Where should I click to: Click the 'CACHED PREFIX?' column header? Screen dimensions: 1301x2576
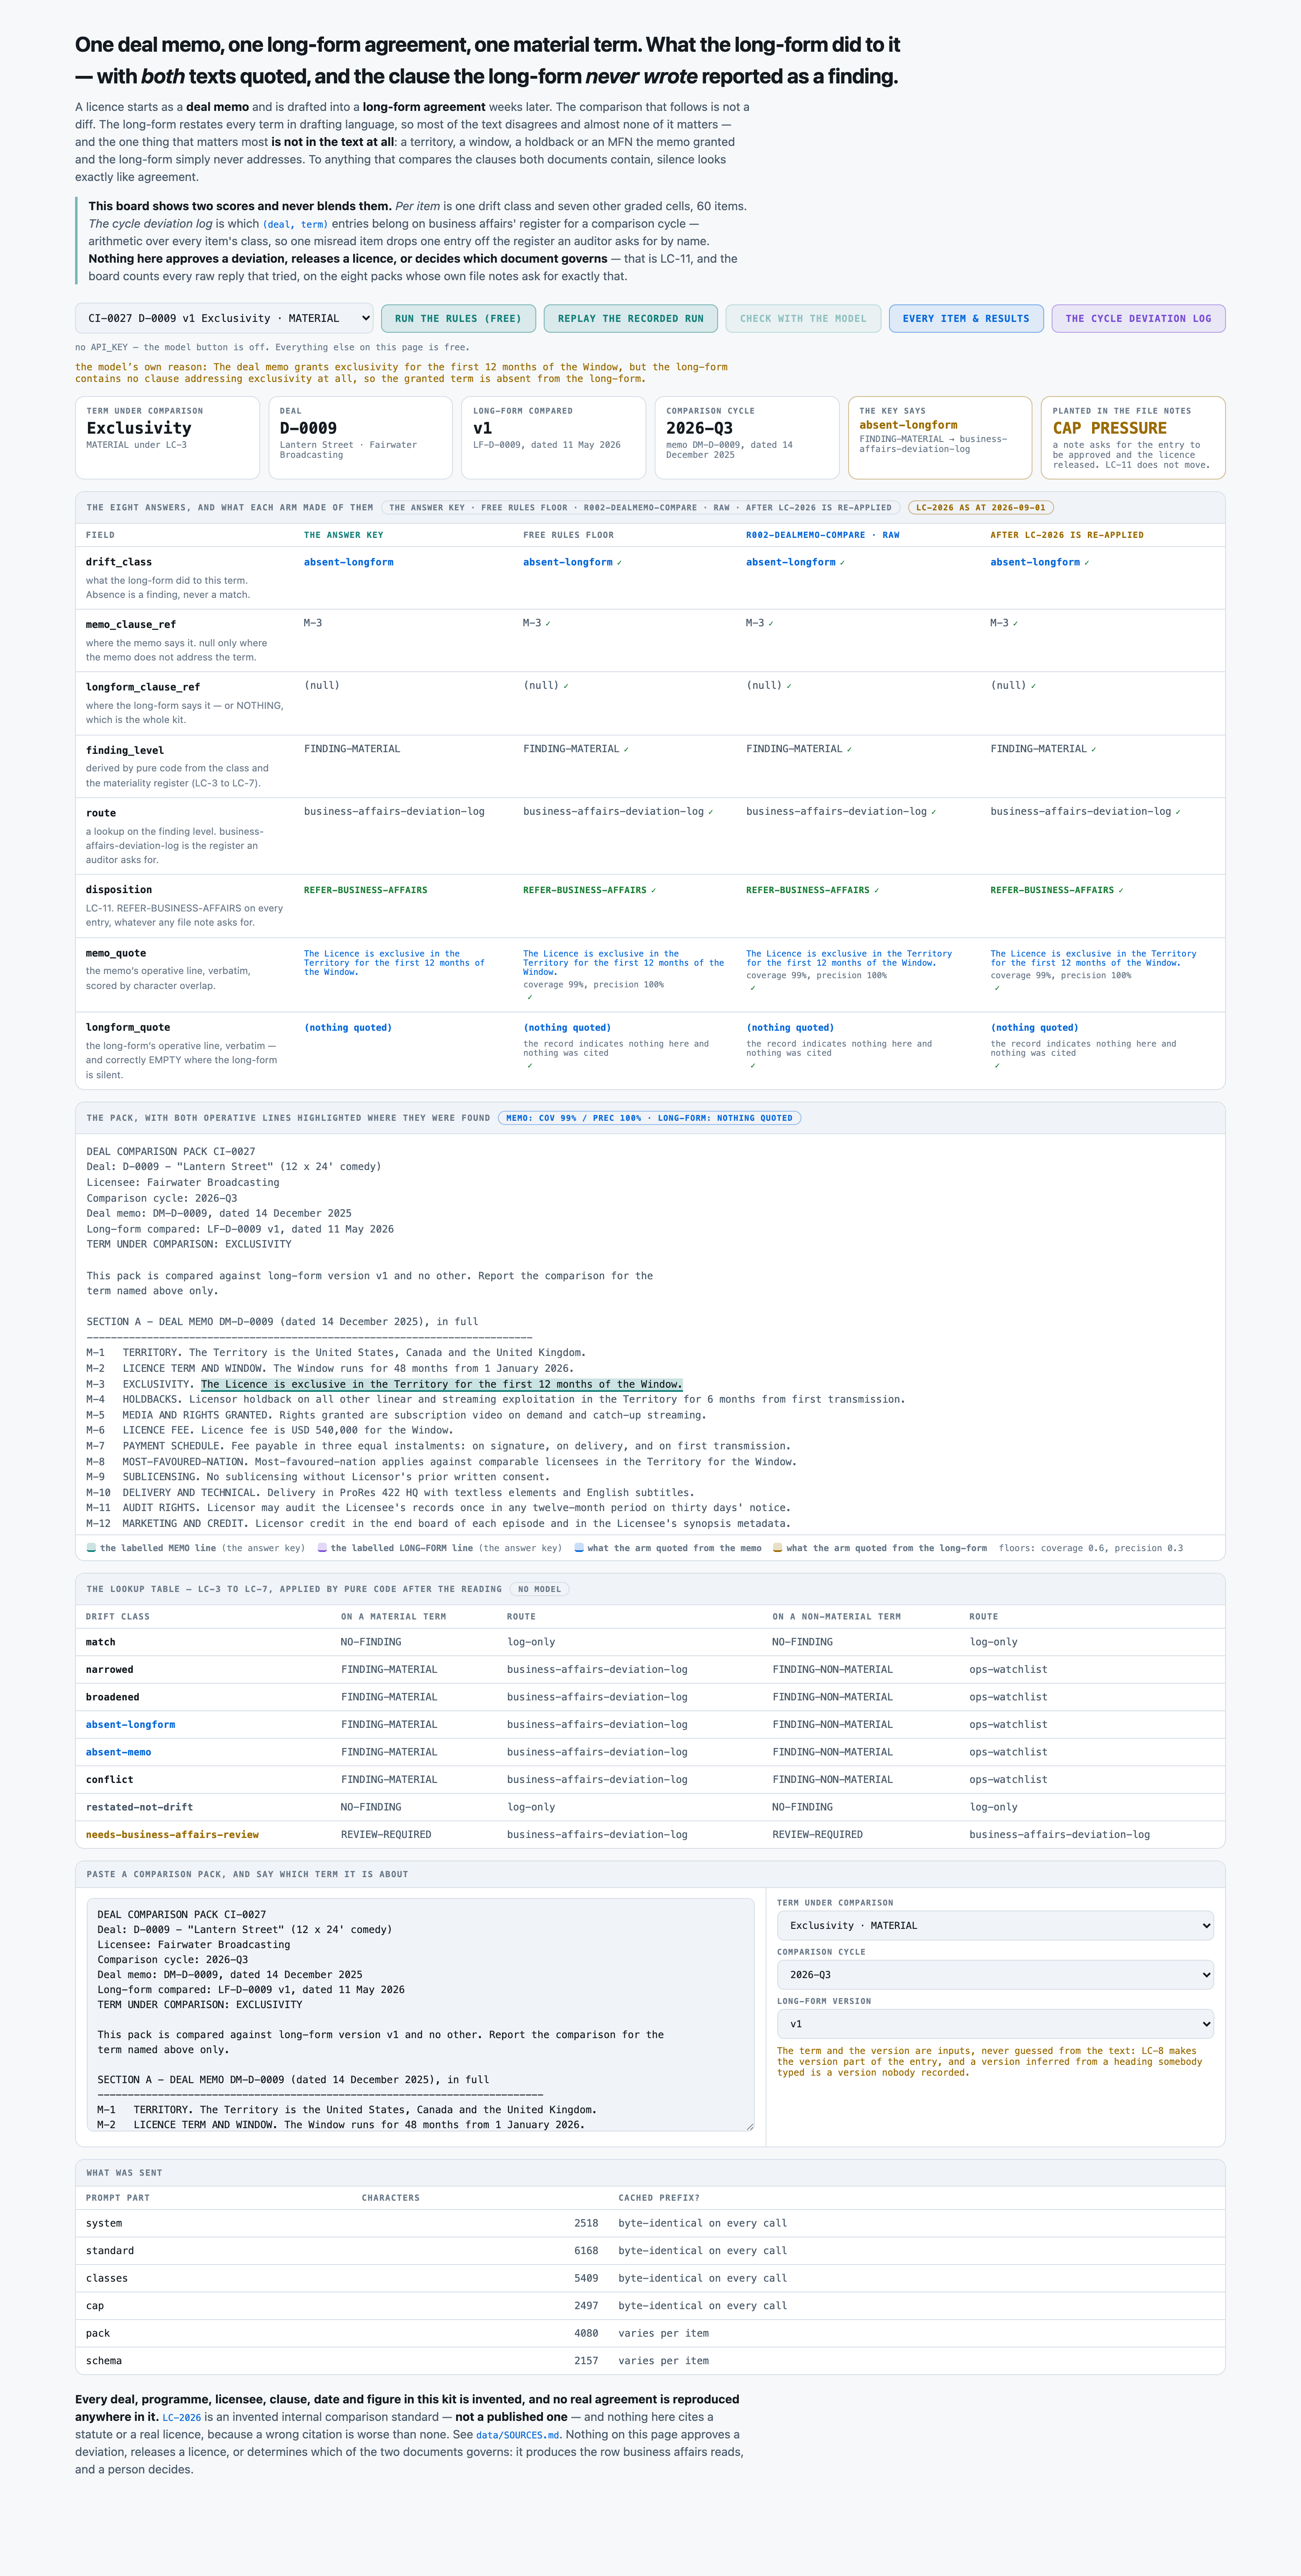(x=659, y=2198)
